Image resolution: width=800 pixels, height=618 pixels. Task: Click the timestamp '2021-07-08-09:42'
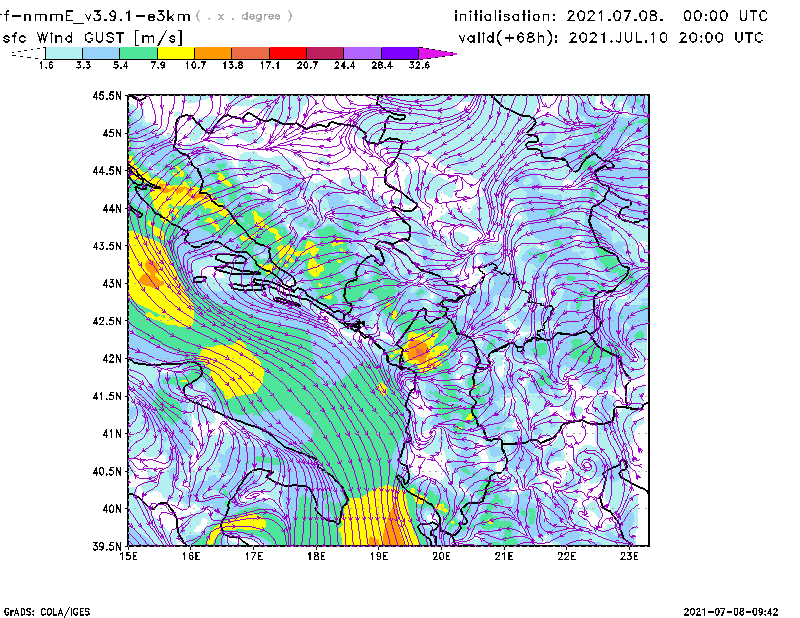pos(731,612)
